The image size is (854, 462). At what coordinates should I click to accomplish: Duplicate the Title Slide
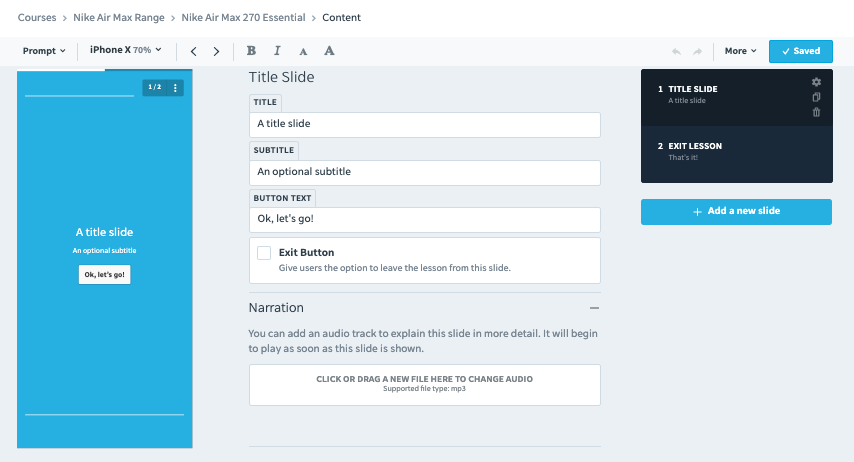tap(816, 97)
